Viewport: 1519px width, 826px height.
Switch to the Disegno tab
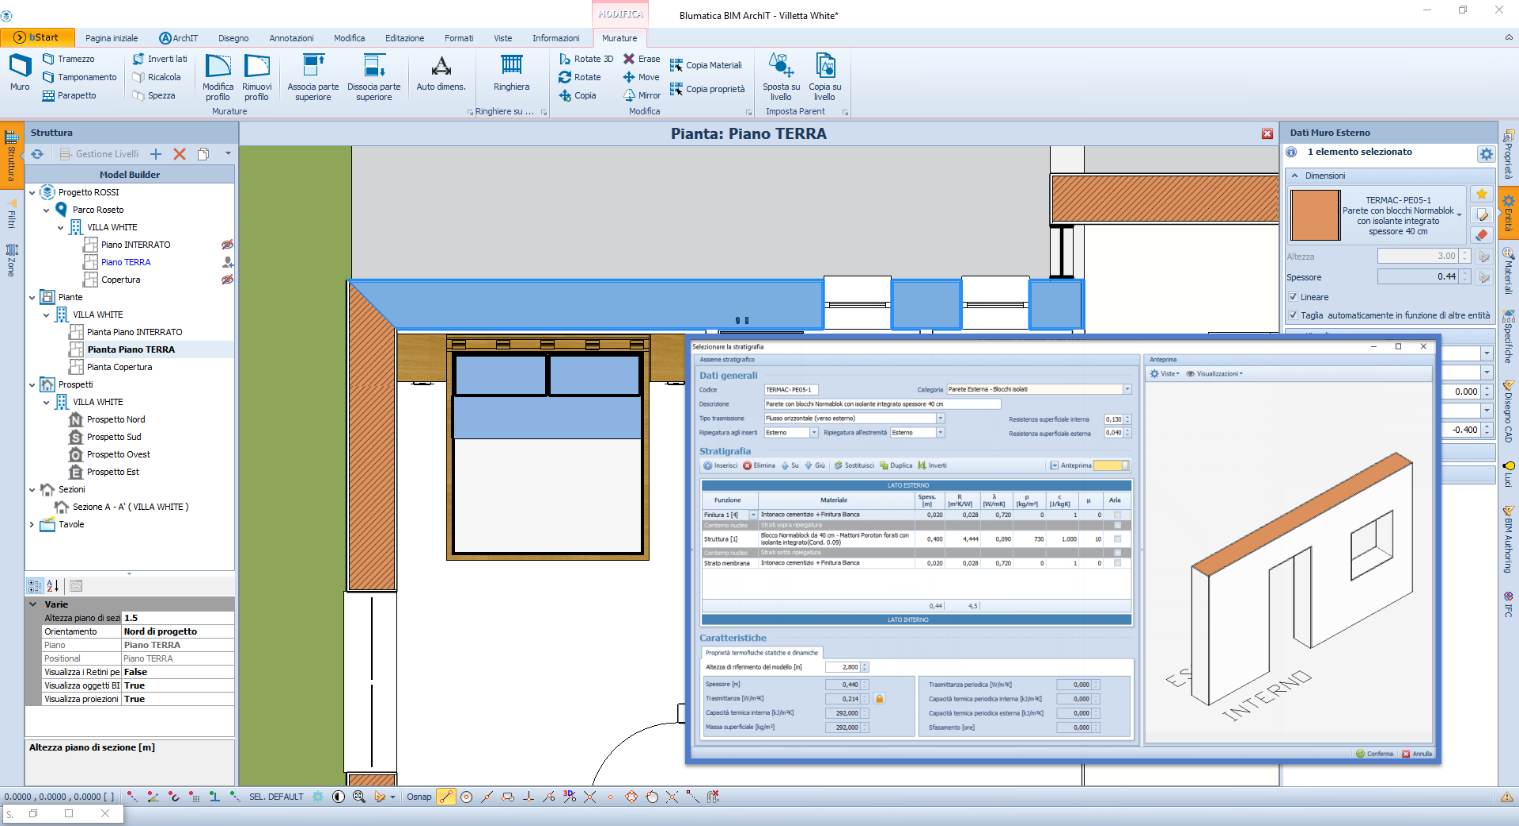(x=233, y=38)
